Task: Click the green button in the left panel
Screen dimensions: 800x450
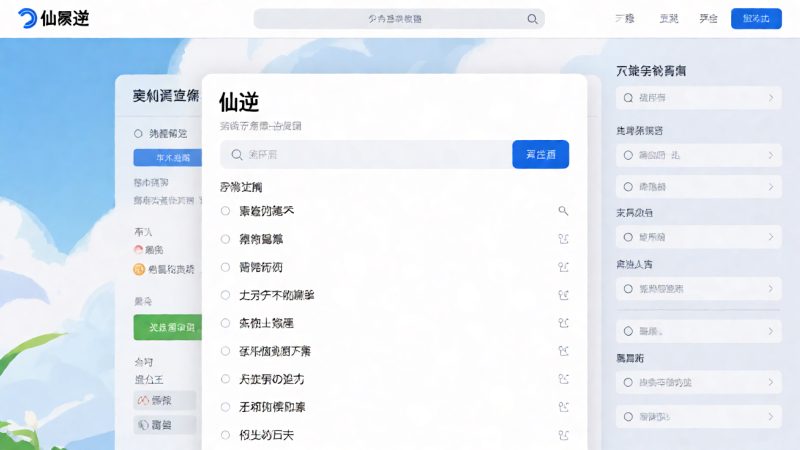Action: [168, 327]
